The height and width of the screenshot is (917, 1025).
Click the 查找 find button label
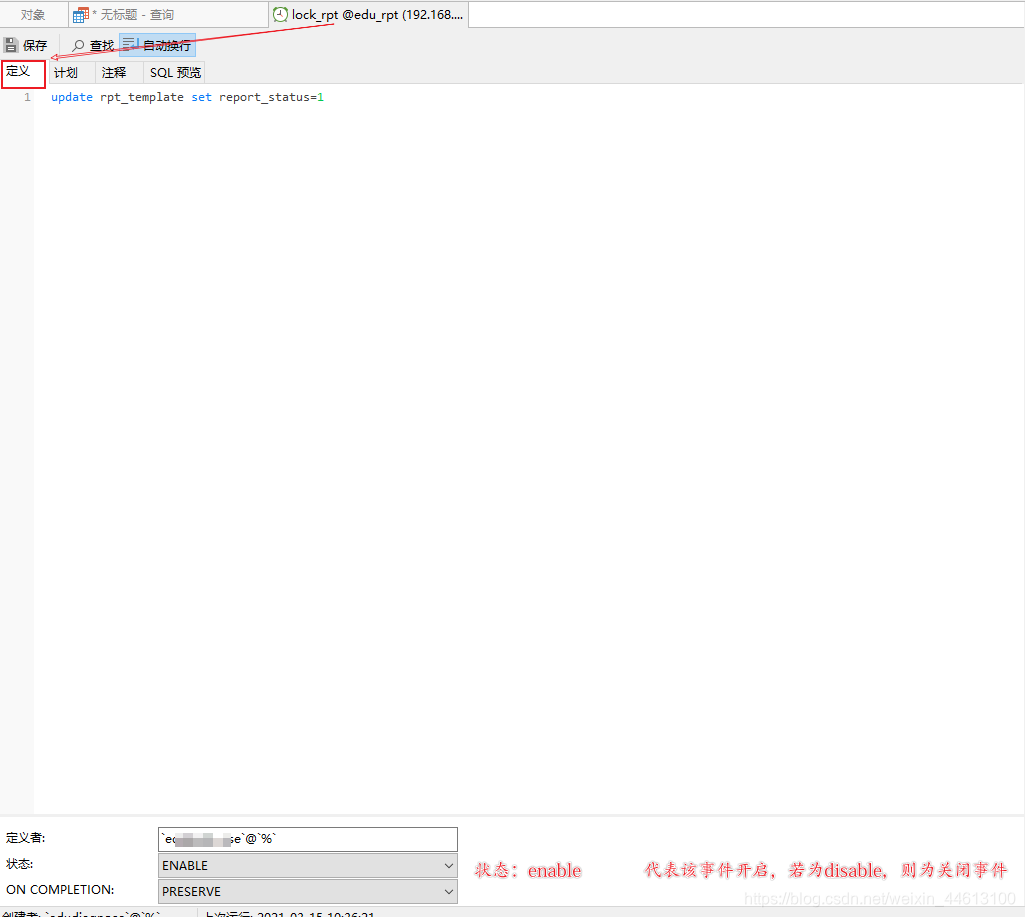coord(101,46)
